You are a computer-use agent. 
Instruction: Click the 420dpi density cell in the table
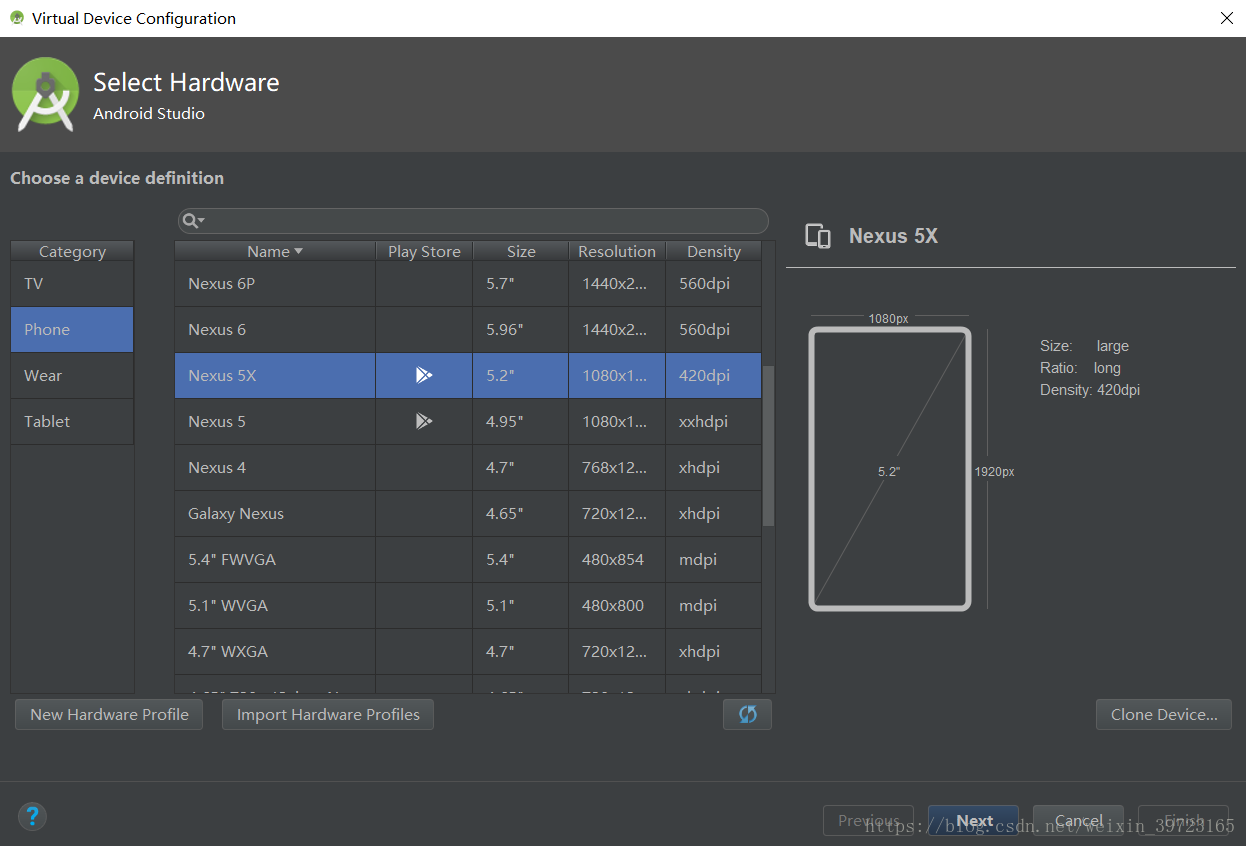[714, 376]
